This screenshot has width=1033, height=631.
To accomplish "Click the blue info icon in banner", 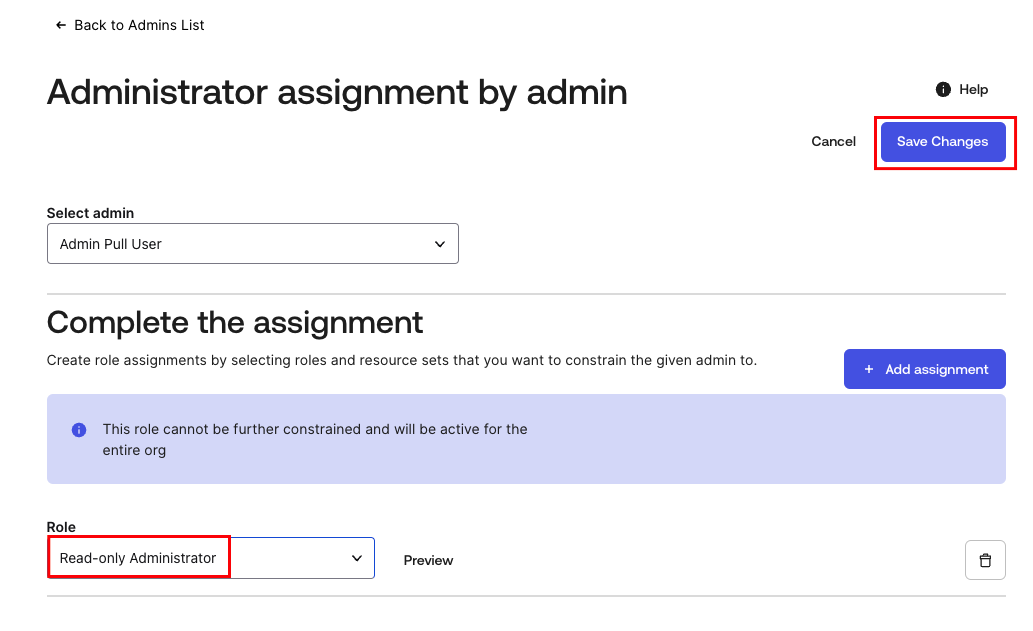I will (x=78, y=430).
